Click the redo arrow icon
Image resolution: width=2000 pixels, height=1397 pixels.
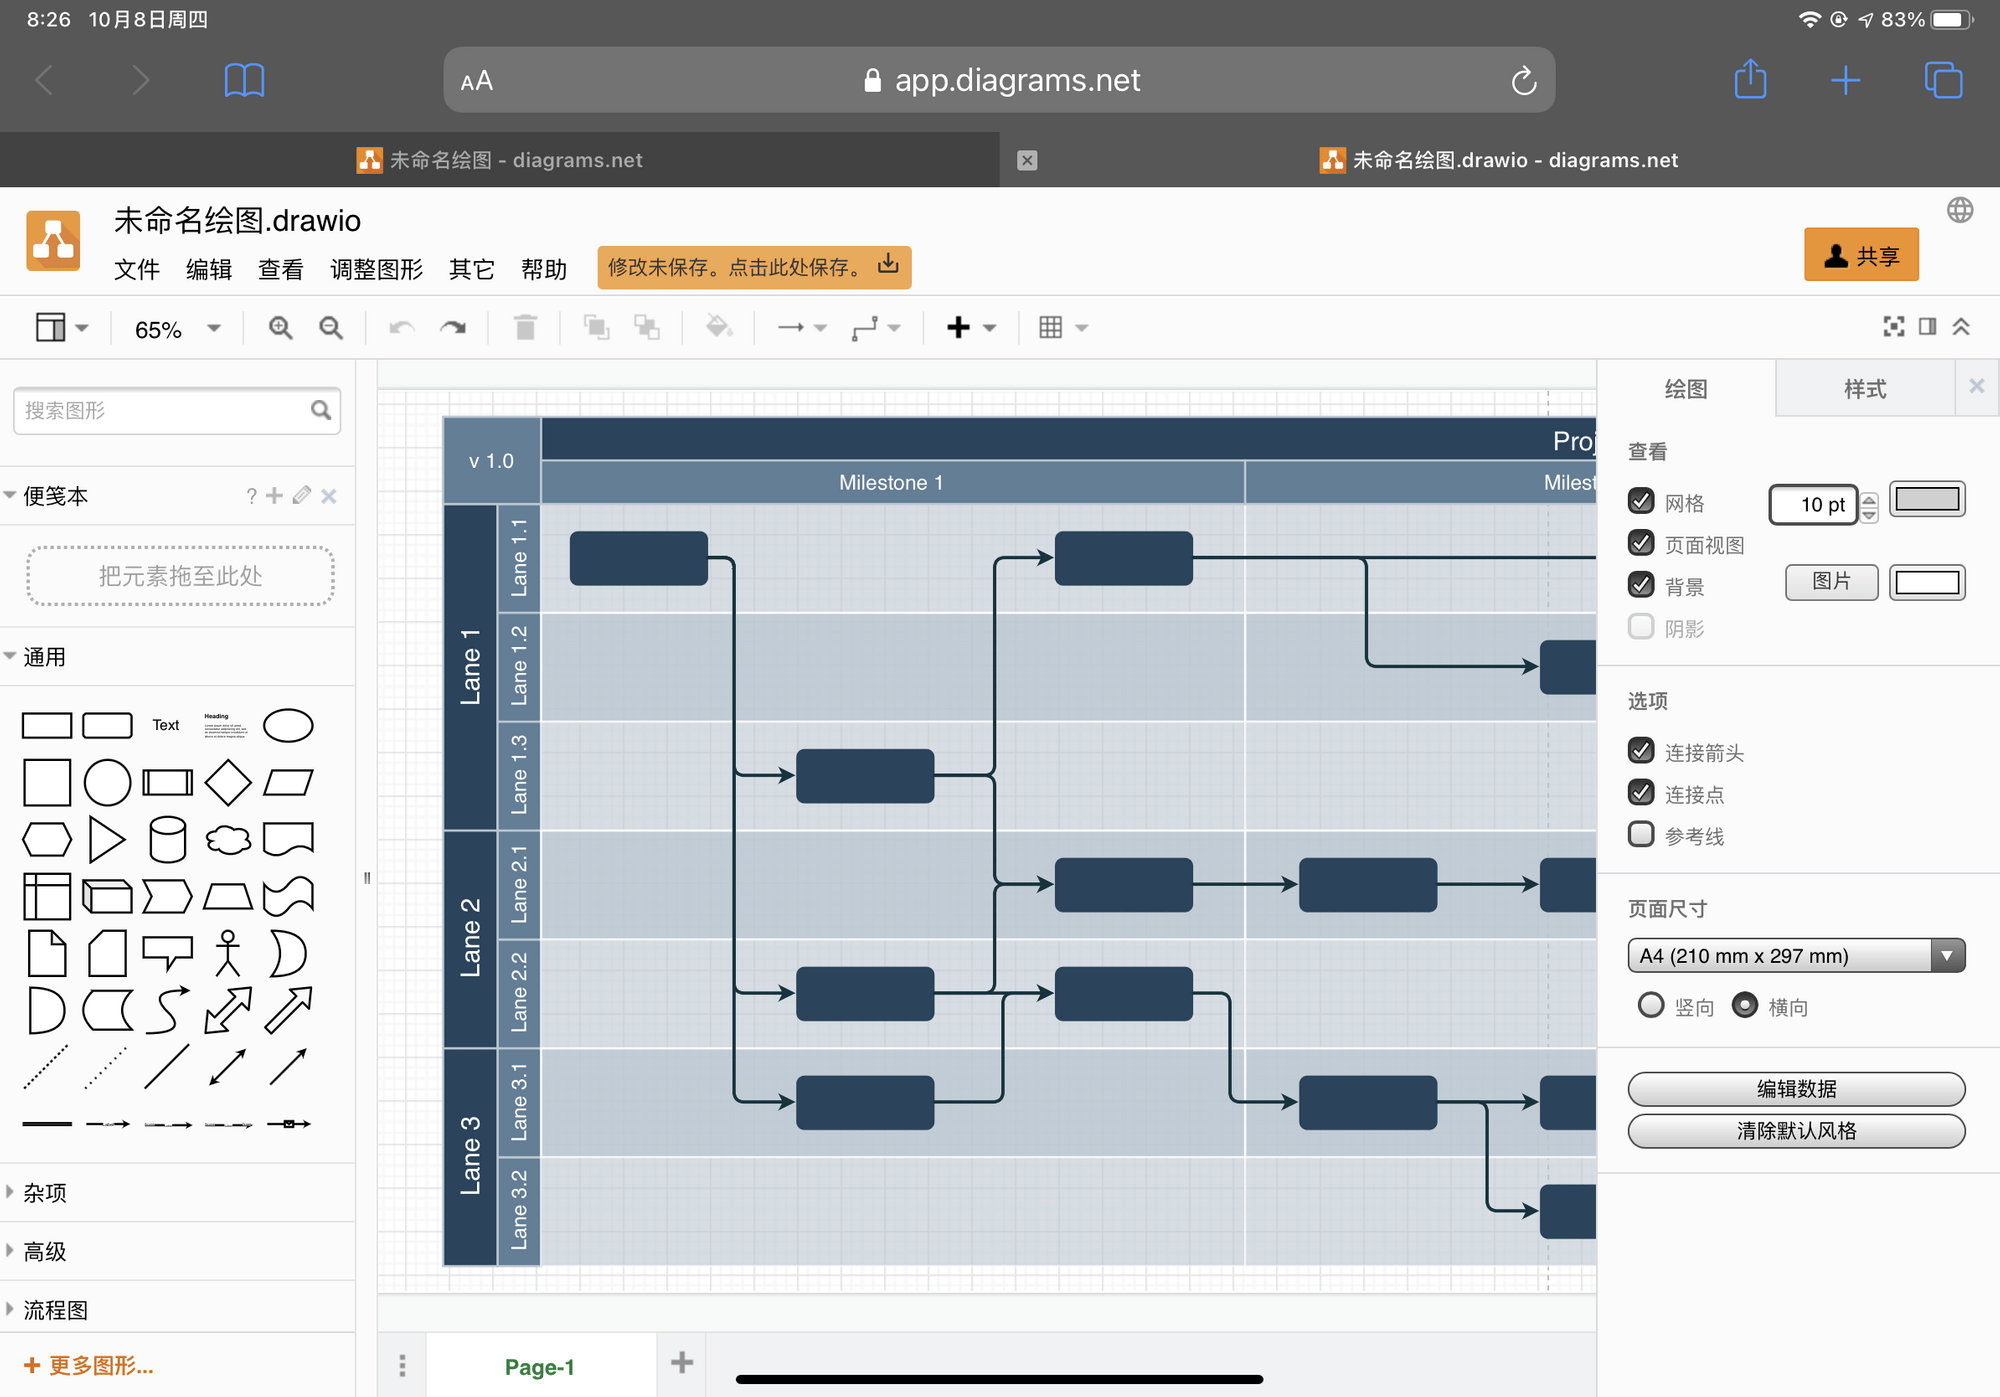click(453, 328)
